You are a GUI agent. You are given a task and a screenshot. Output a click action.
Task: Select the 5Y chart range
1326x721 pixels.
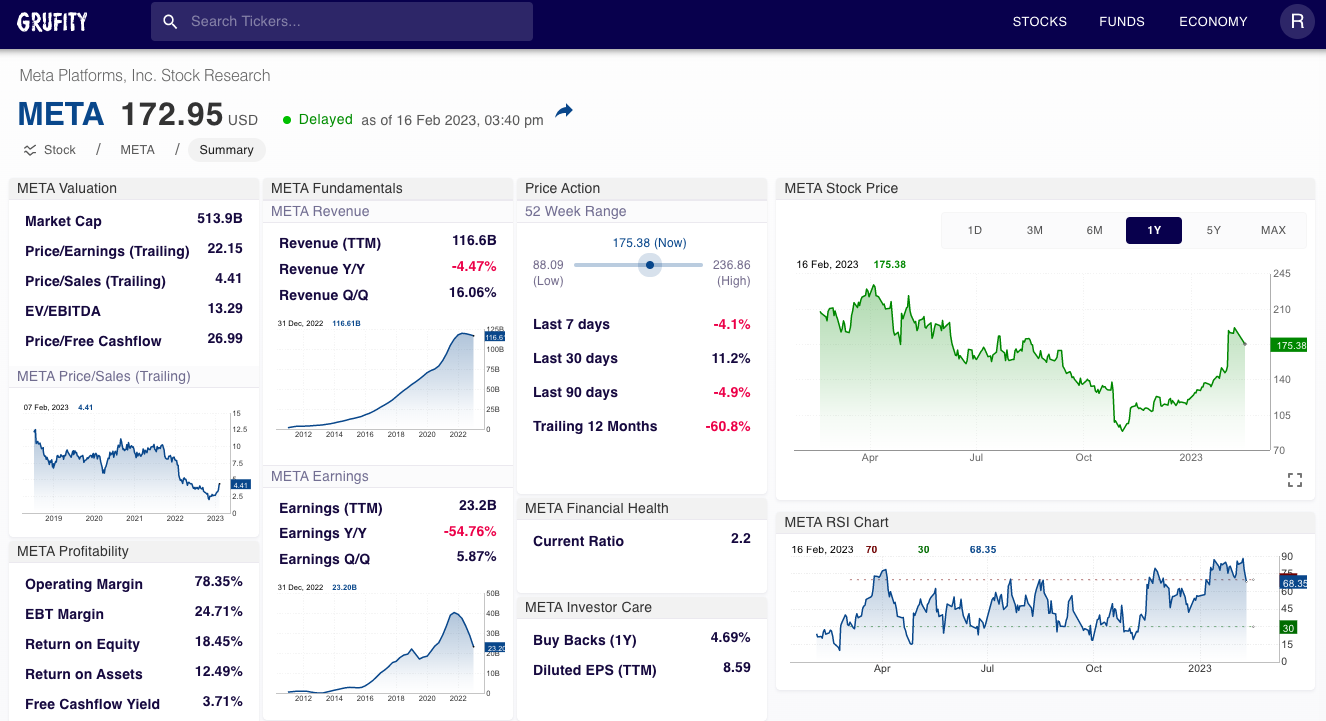(1213, 230)
